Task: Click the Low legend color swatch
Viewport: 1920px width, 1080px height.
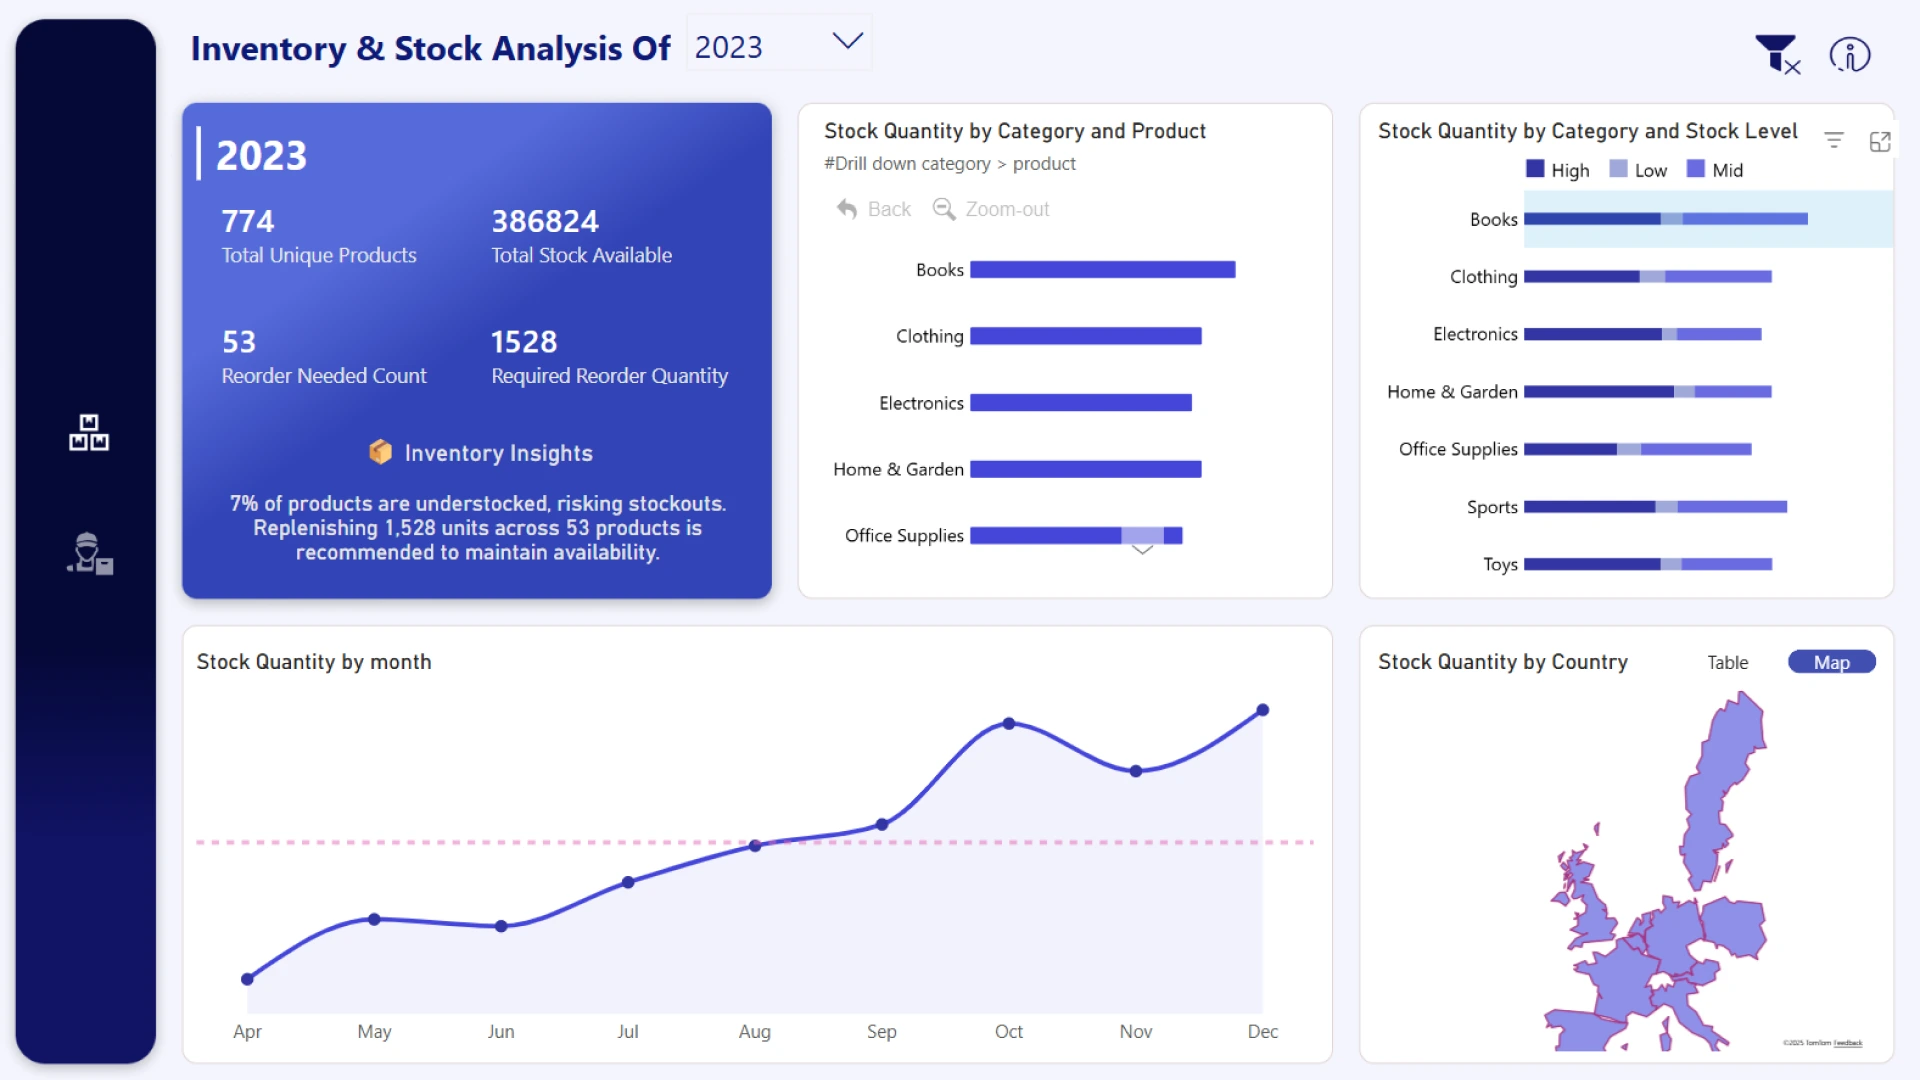Action: click(x=1618, y=169)
